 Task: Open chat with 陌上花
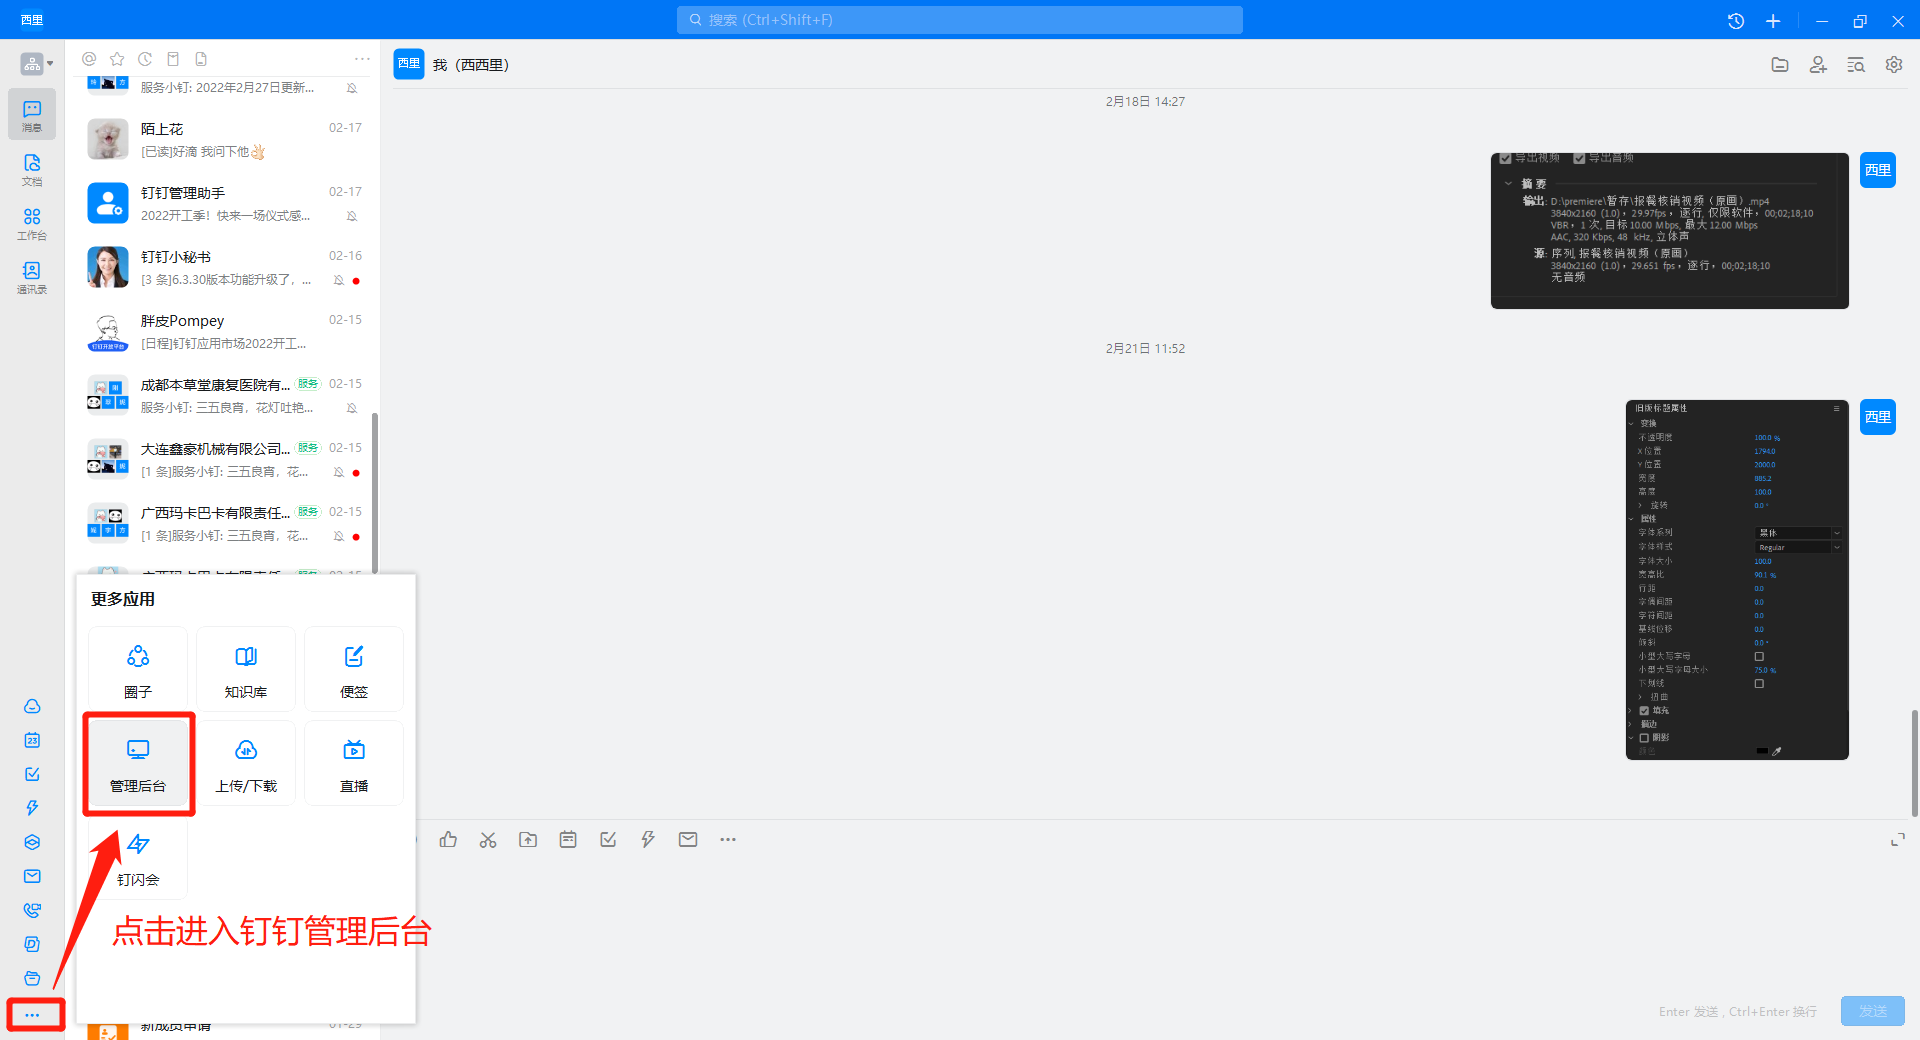point(224,140)
